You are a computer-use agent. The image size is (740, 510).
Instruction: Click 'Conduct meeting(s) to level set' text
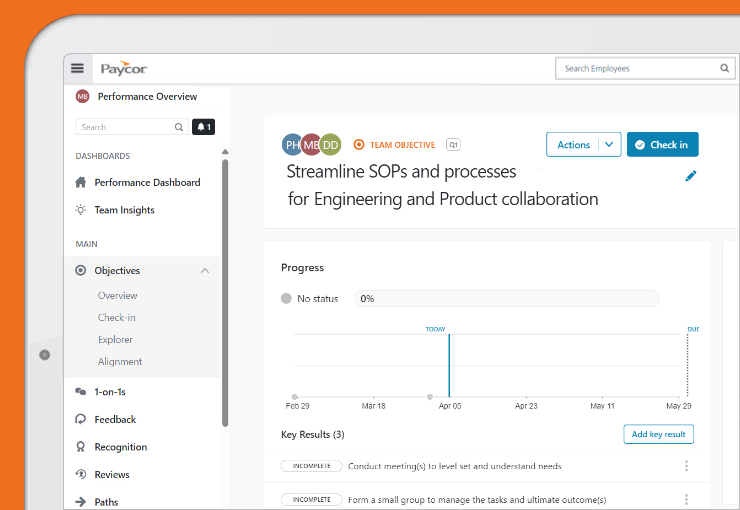(x=454, y=466)
